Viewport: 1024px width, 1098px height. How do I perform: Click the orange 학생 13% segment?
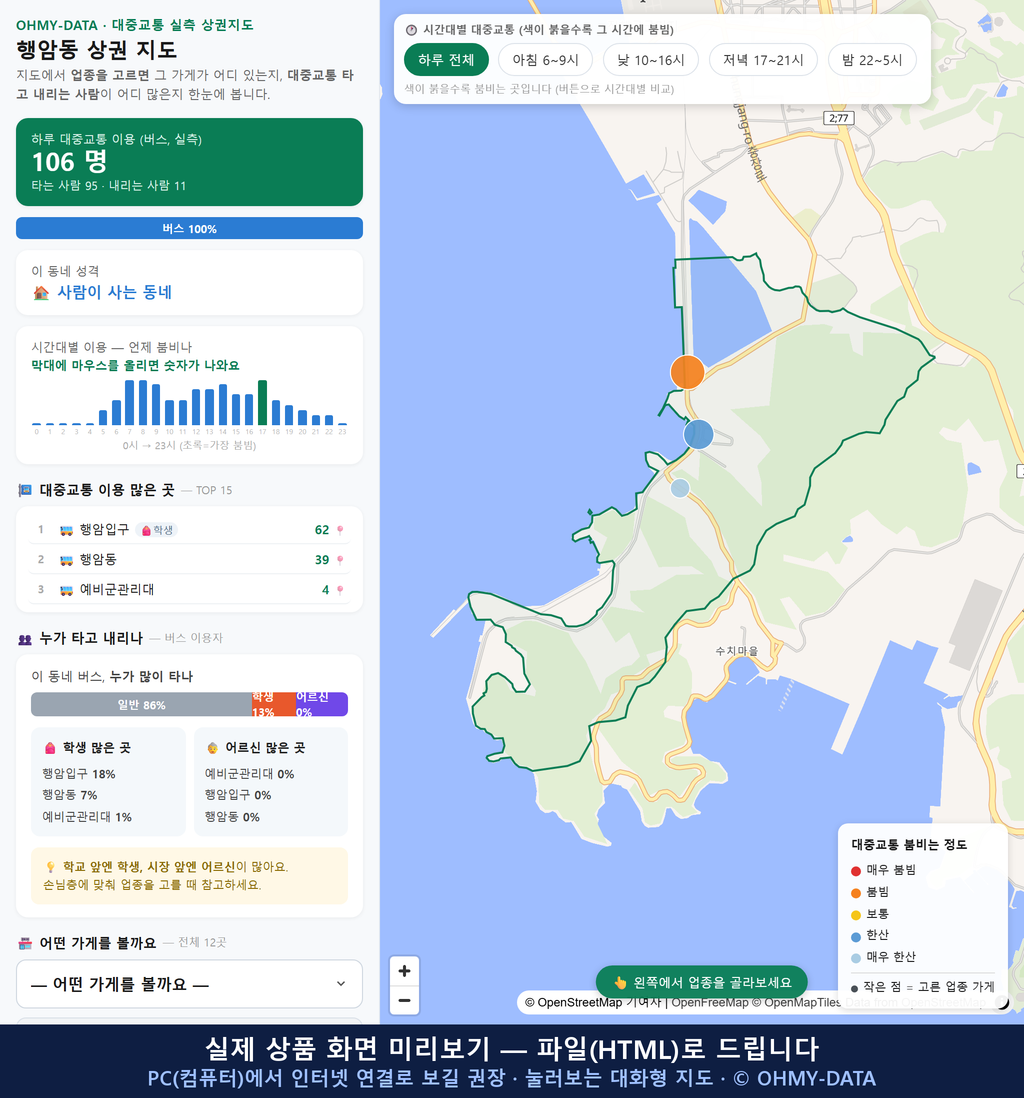(273, 704)
